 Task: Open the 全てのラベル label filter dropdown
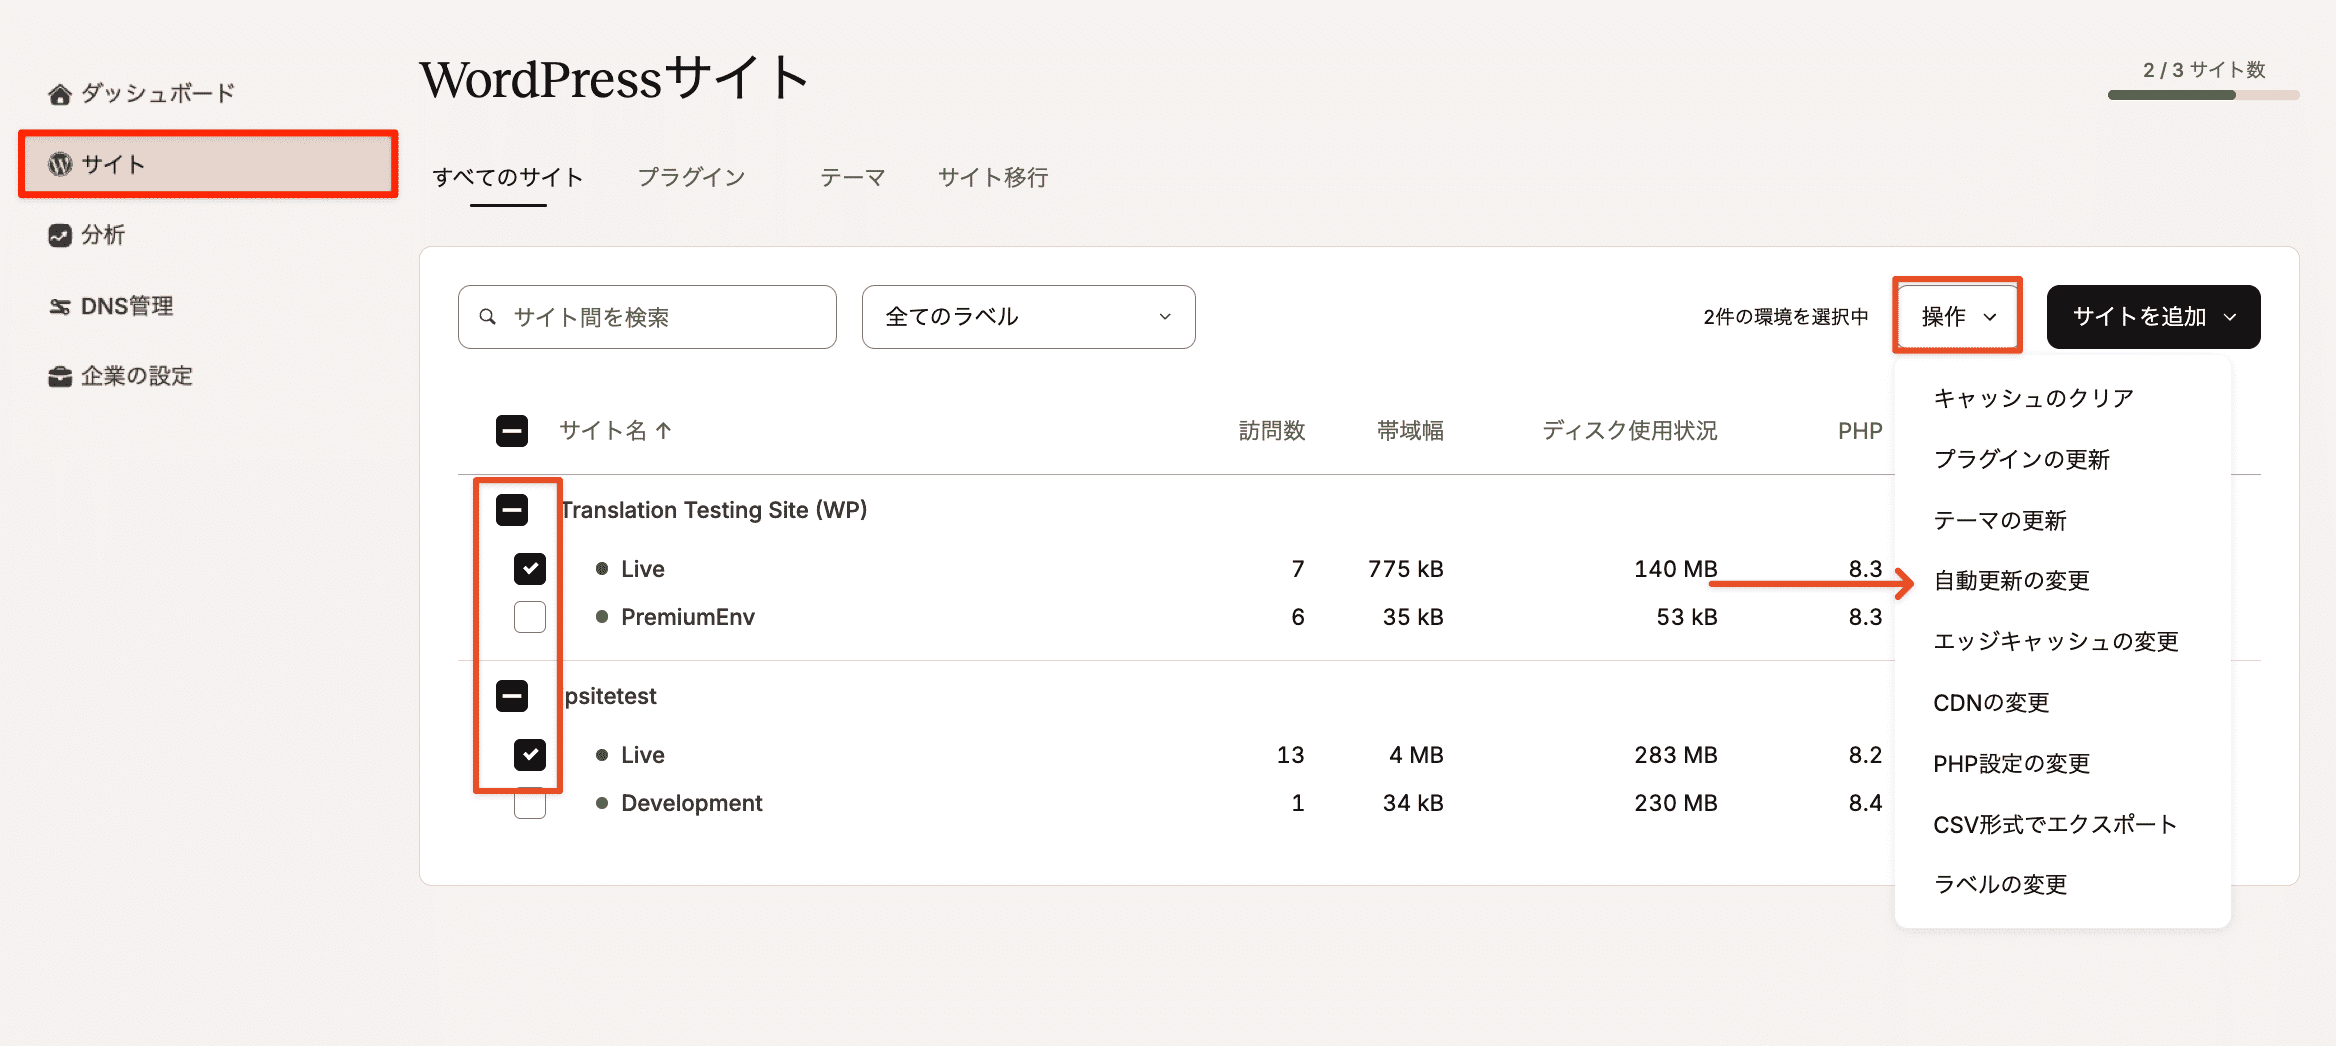[1027, 317]
